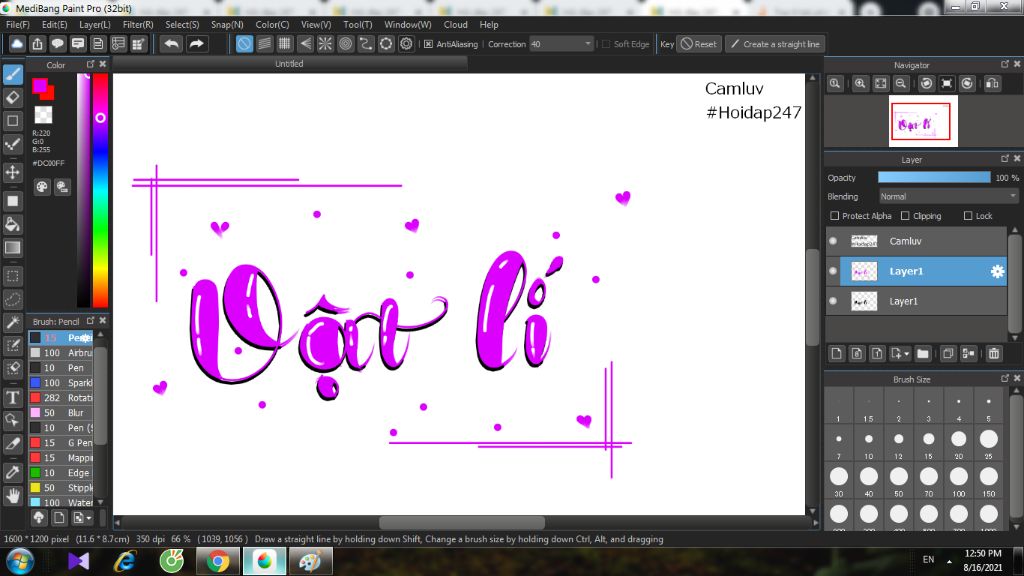The image size is (1024, 576).
Task: Enable curve snap
Action: tap(366, 44)
